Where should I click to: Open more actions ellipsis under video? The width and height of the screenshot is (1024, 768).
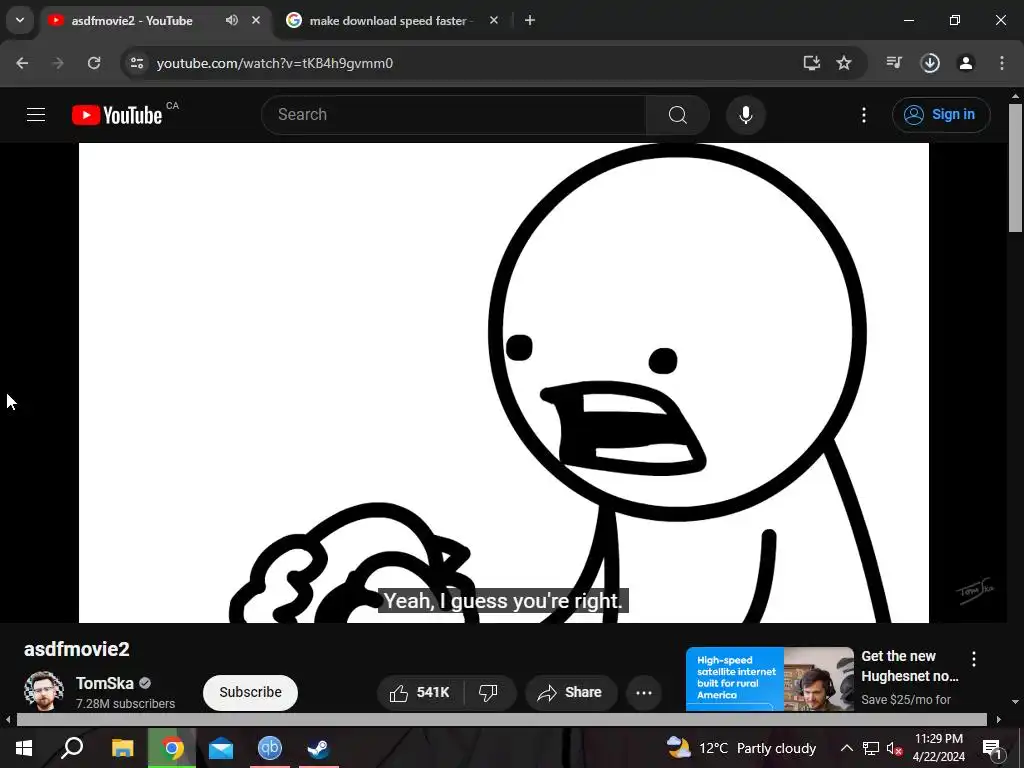[x=644, y=692]
